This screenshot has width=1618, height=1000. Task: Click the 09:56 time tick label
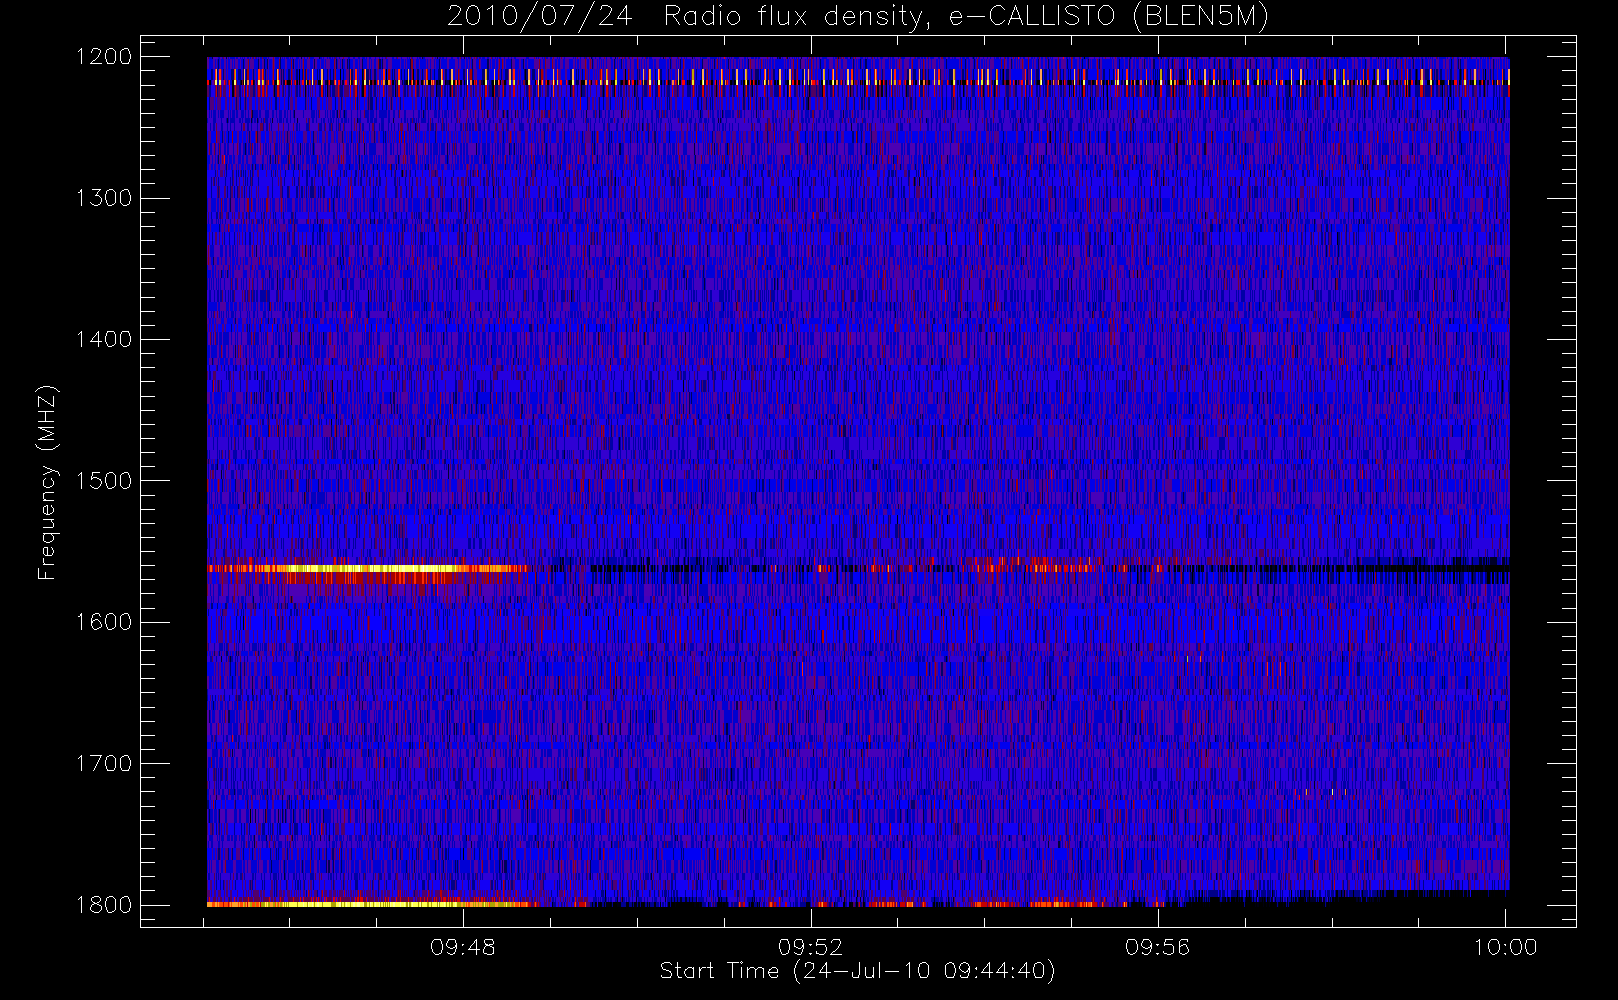point(1158,947)
